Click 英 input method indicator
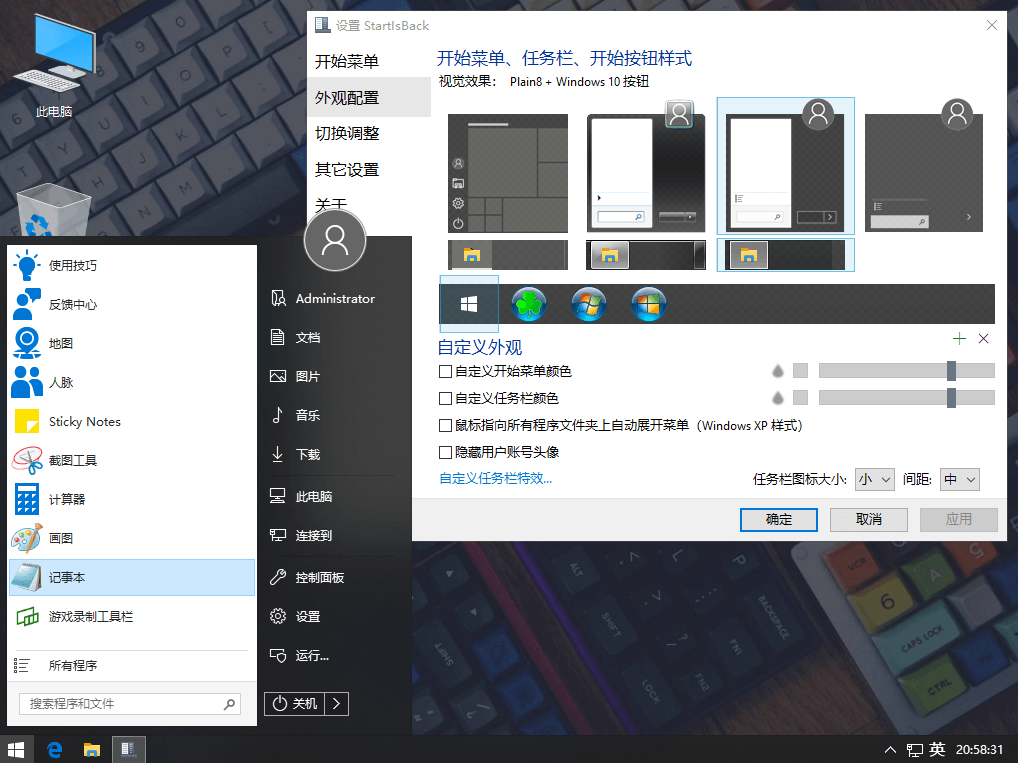The height and width of the screenshot is (763, 1018). point(937,749)
